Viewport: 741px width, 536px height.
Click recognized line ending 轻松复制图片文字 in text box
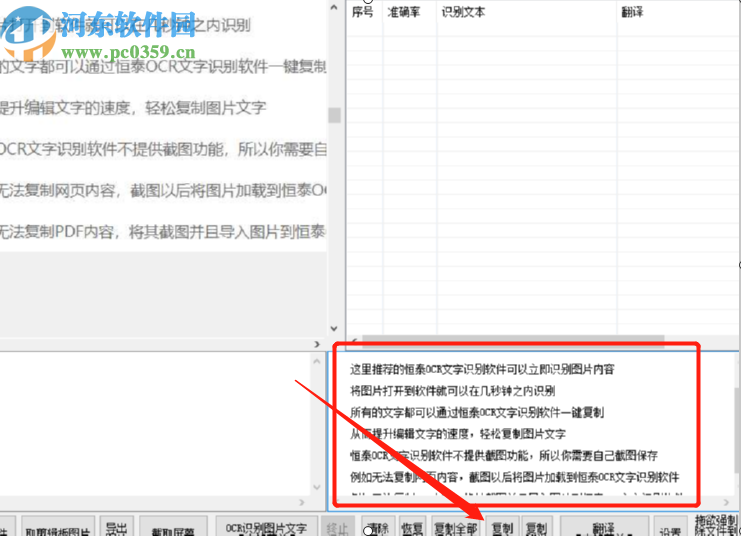(457, 434)
